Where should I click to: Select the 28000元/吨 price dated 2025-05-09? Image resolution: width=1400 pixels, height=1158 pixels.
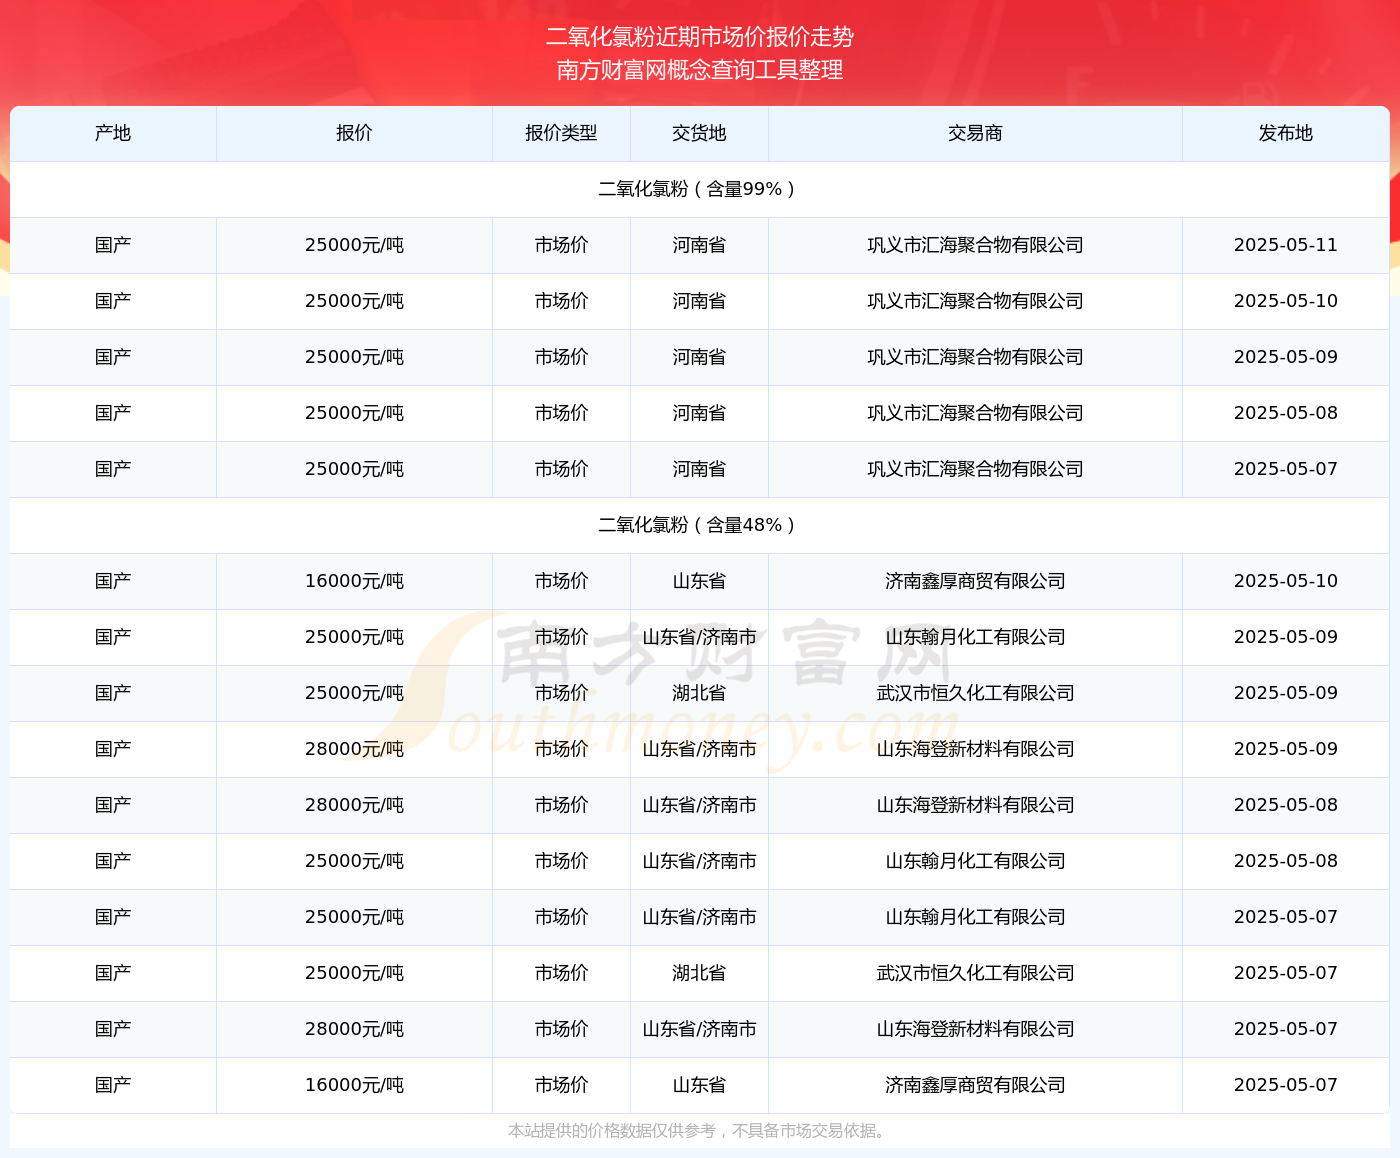(354, 749)
